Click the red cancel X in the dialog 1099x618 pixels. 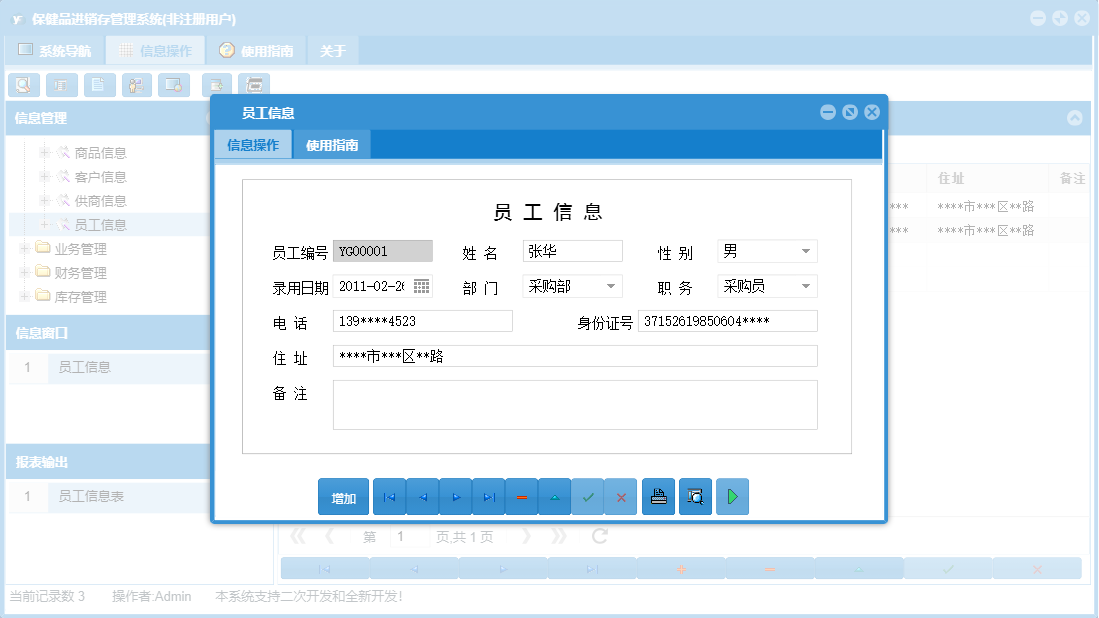(x=621, y=496)
